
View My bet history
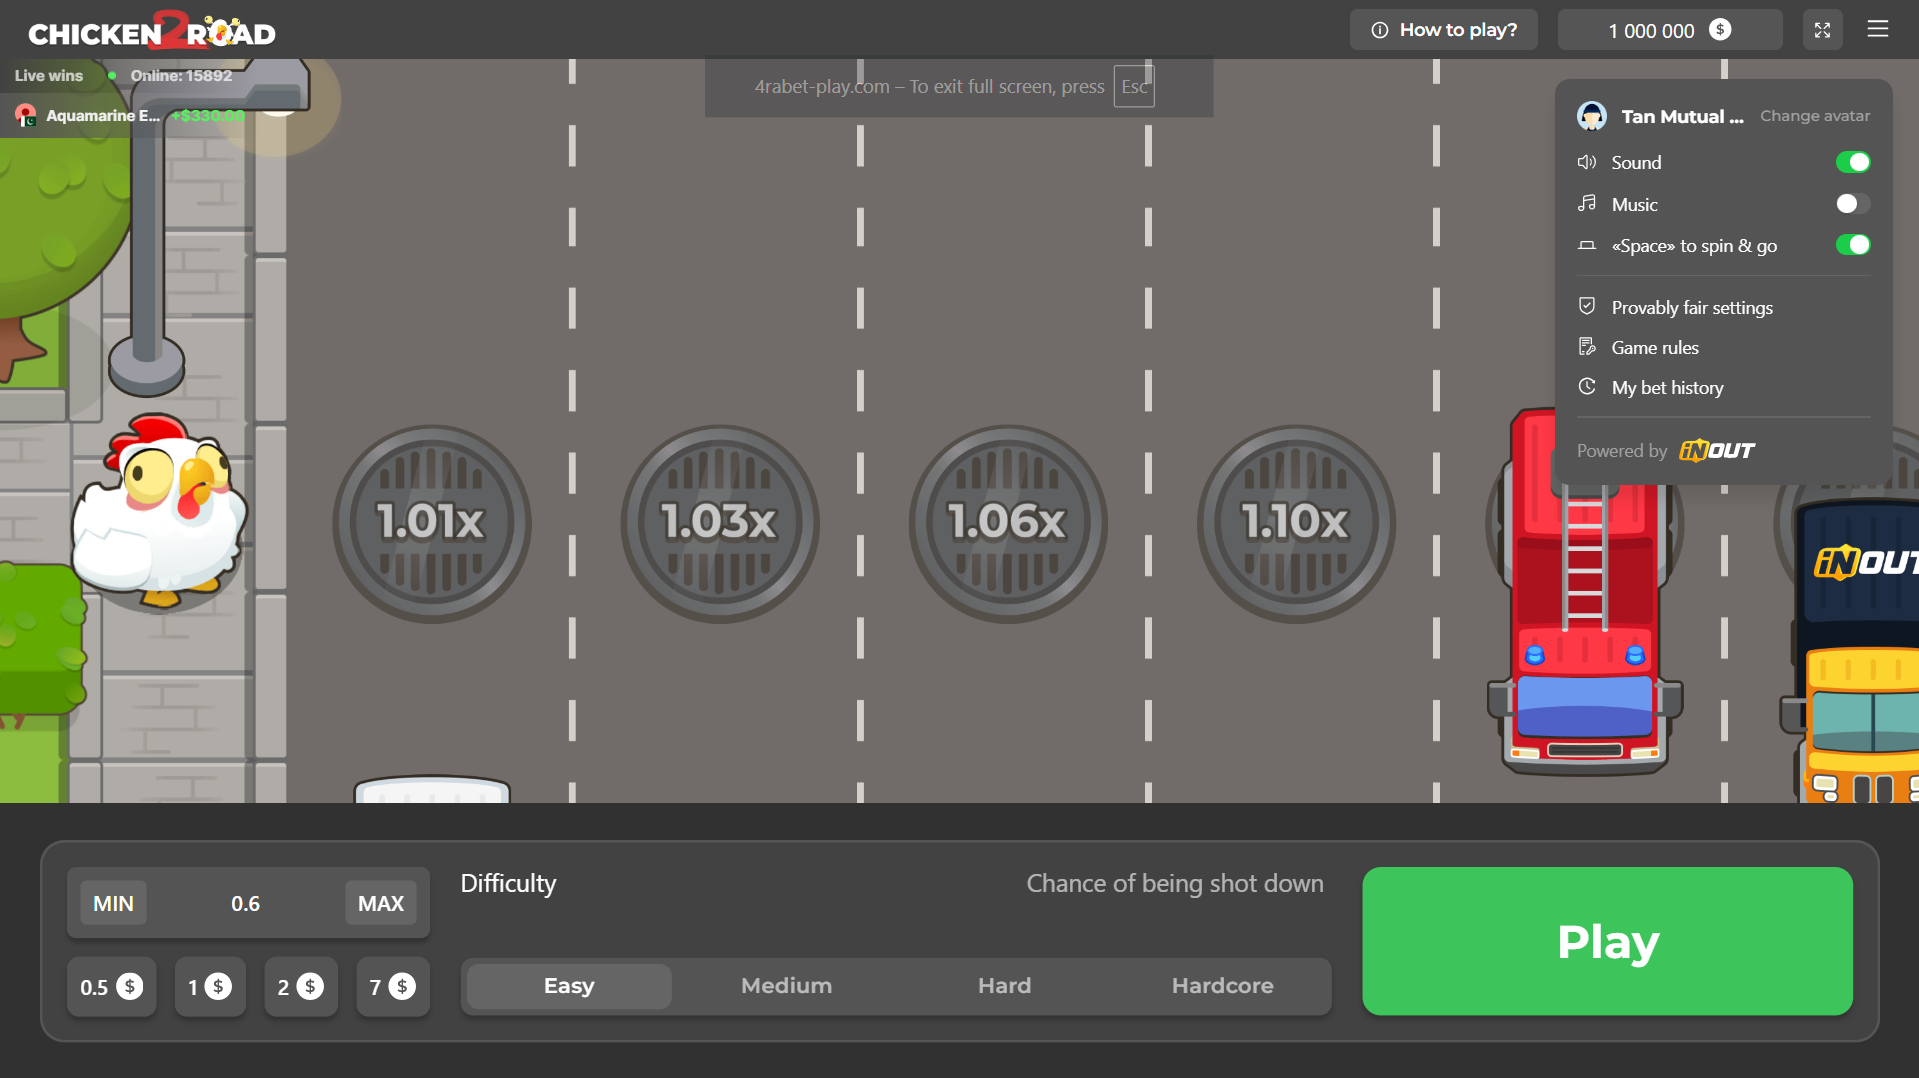pos(1667,388)
